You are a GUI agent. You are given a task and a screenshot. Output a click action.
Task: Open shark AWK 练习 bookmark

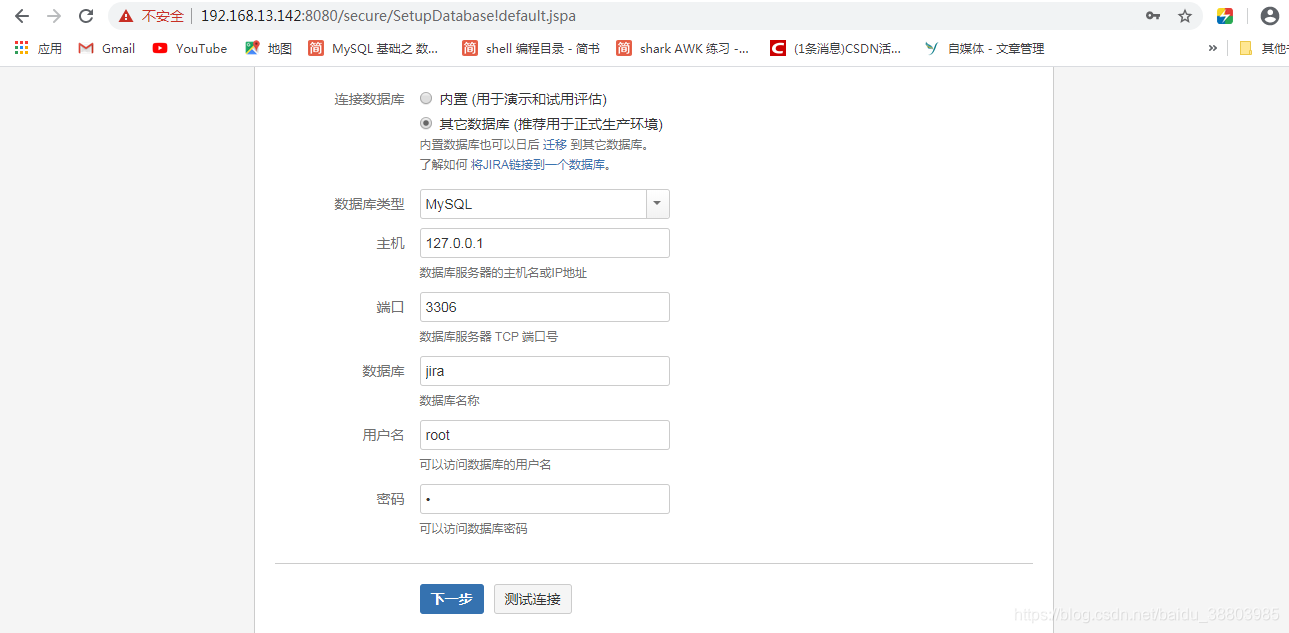tap(683, 48)
